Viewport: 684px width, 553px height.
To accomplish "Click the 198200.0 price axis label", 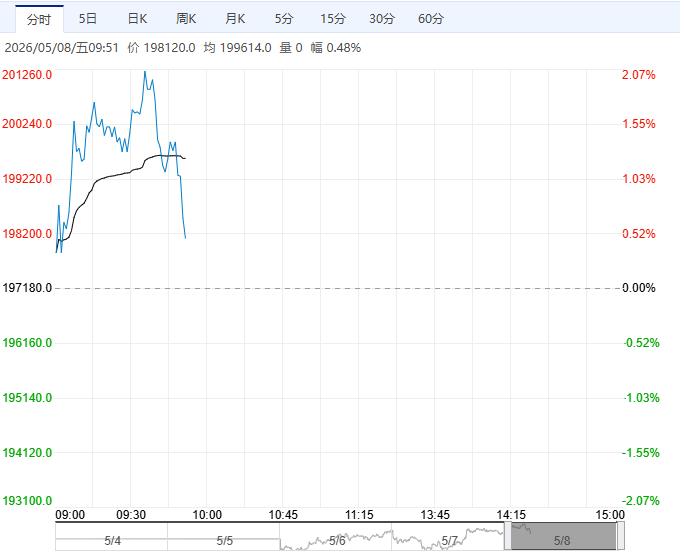I will (27, 234).
